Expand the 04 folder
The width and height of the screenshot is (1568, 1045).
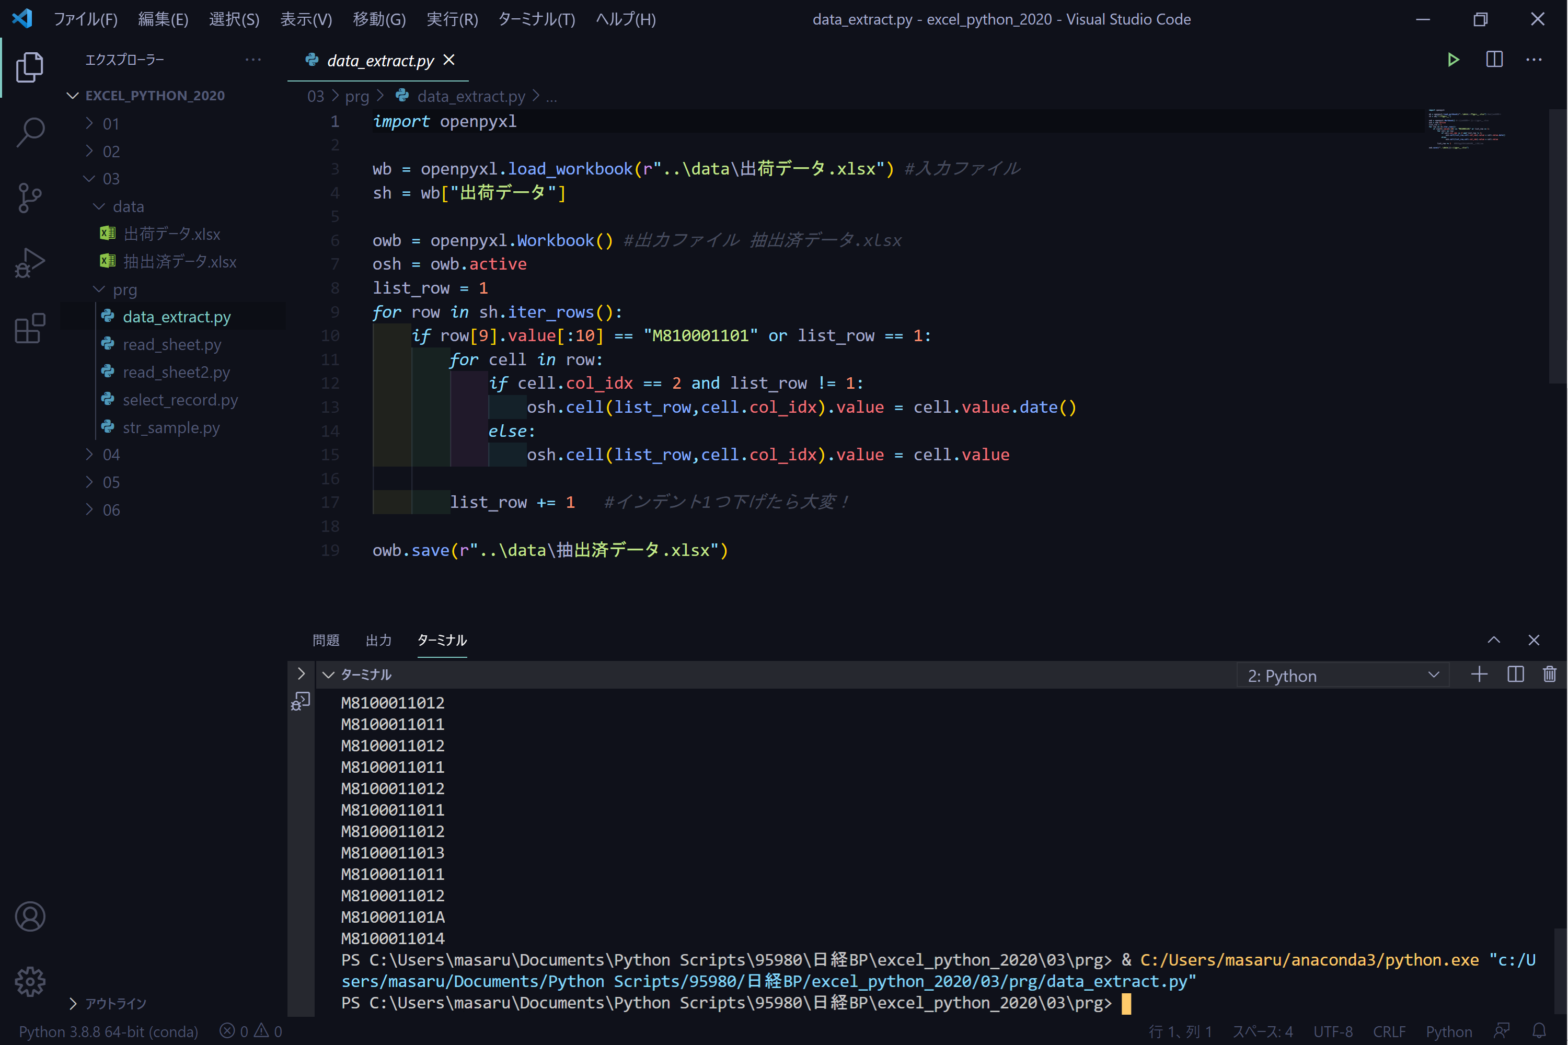coord(110,455)
